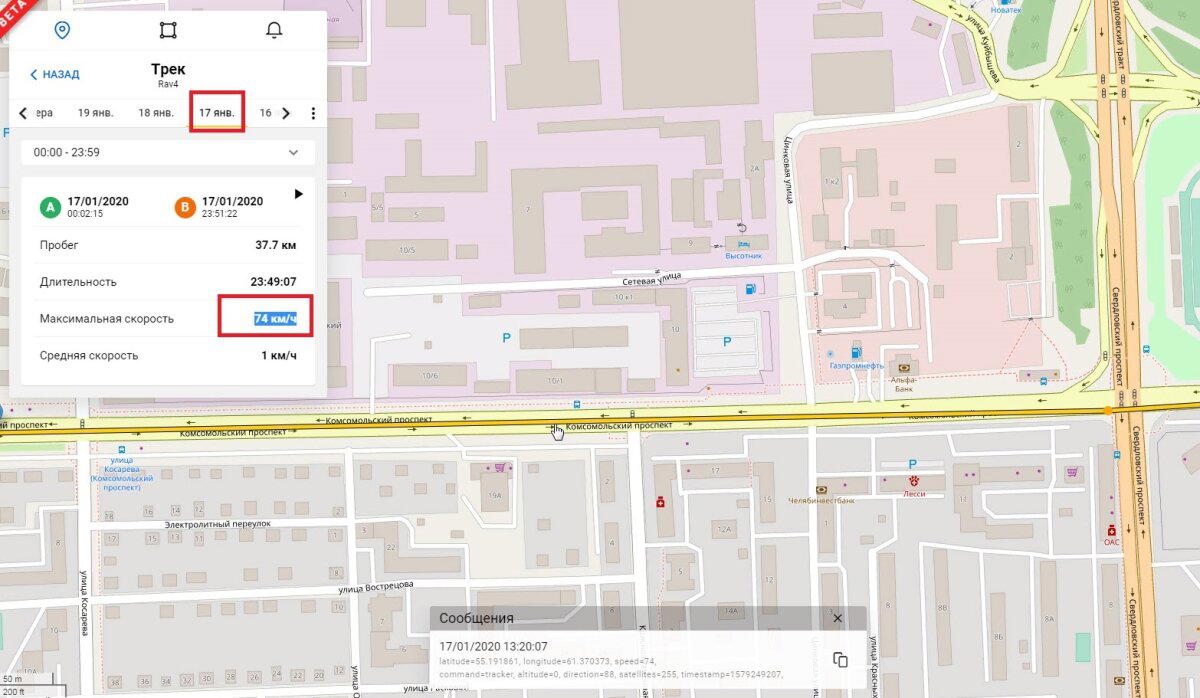Click the Газпромнефть fuel station icon
This screenshot has height=698, width=1200.
pyautogui.click(x=856, y=353)
